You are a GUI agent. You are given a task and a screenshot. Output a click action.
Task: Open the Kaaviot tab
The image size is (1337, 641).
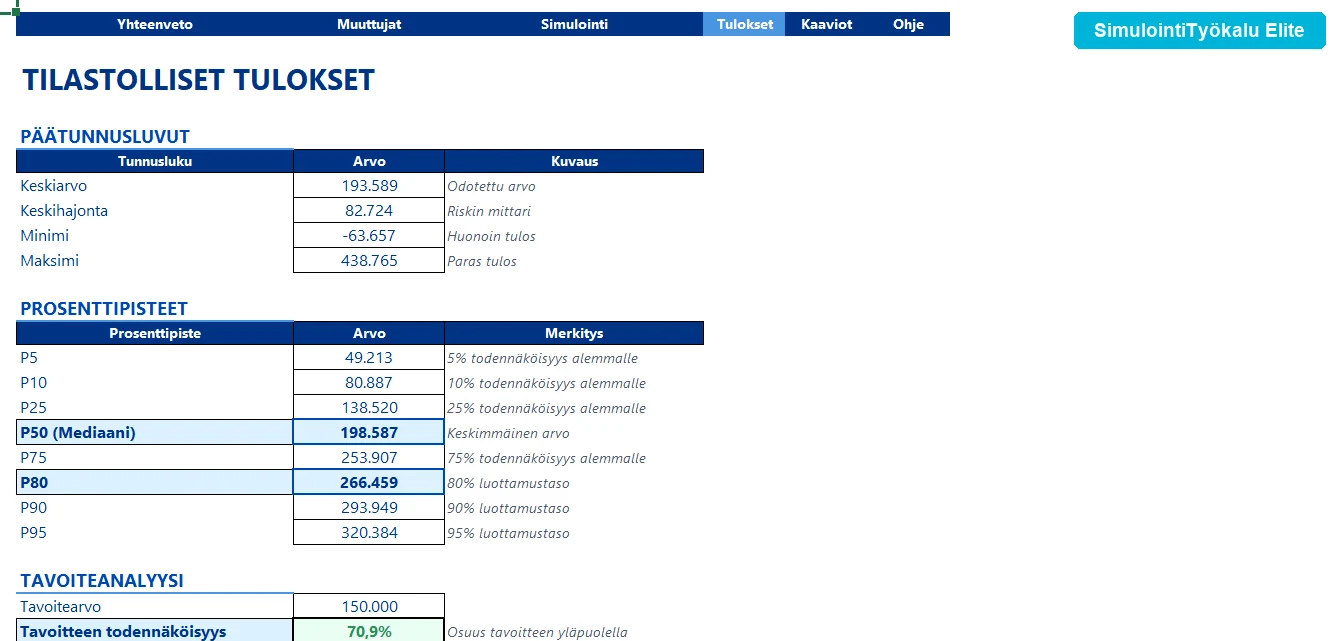pyautogui.click(x=827, y=24)
